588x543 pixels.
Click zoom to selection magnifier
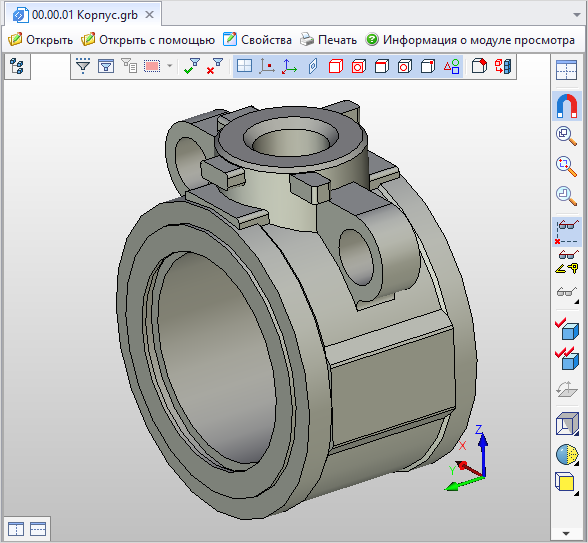click(566, 166)
